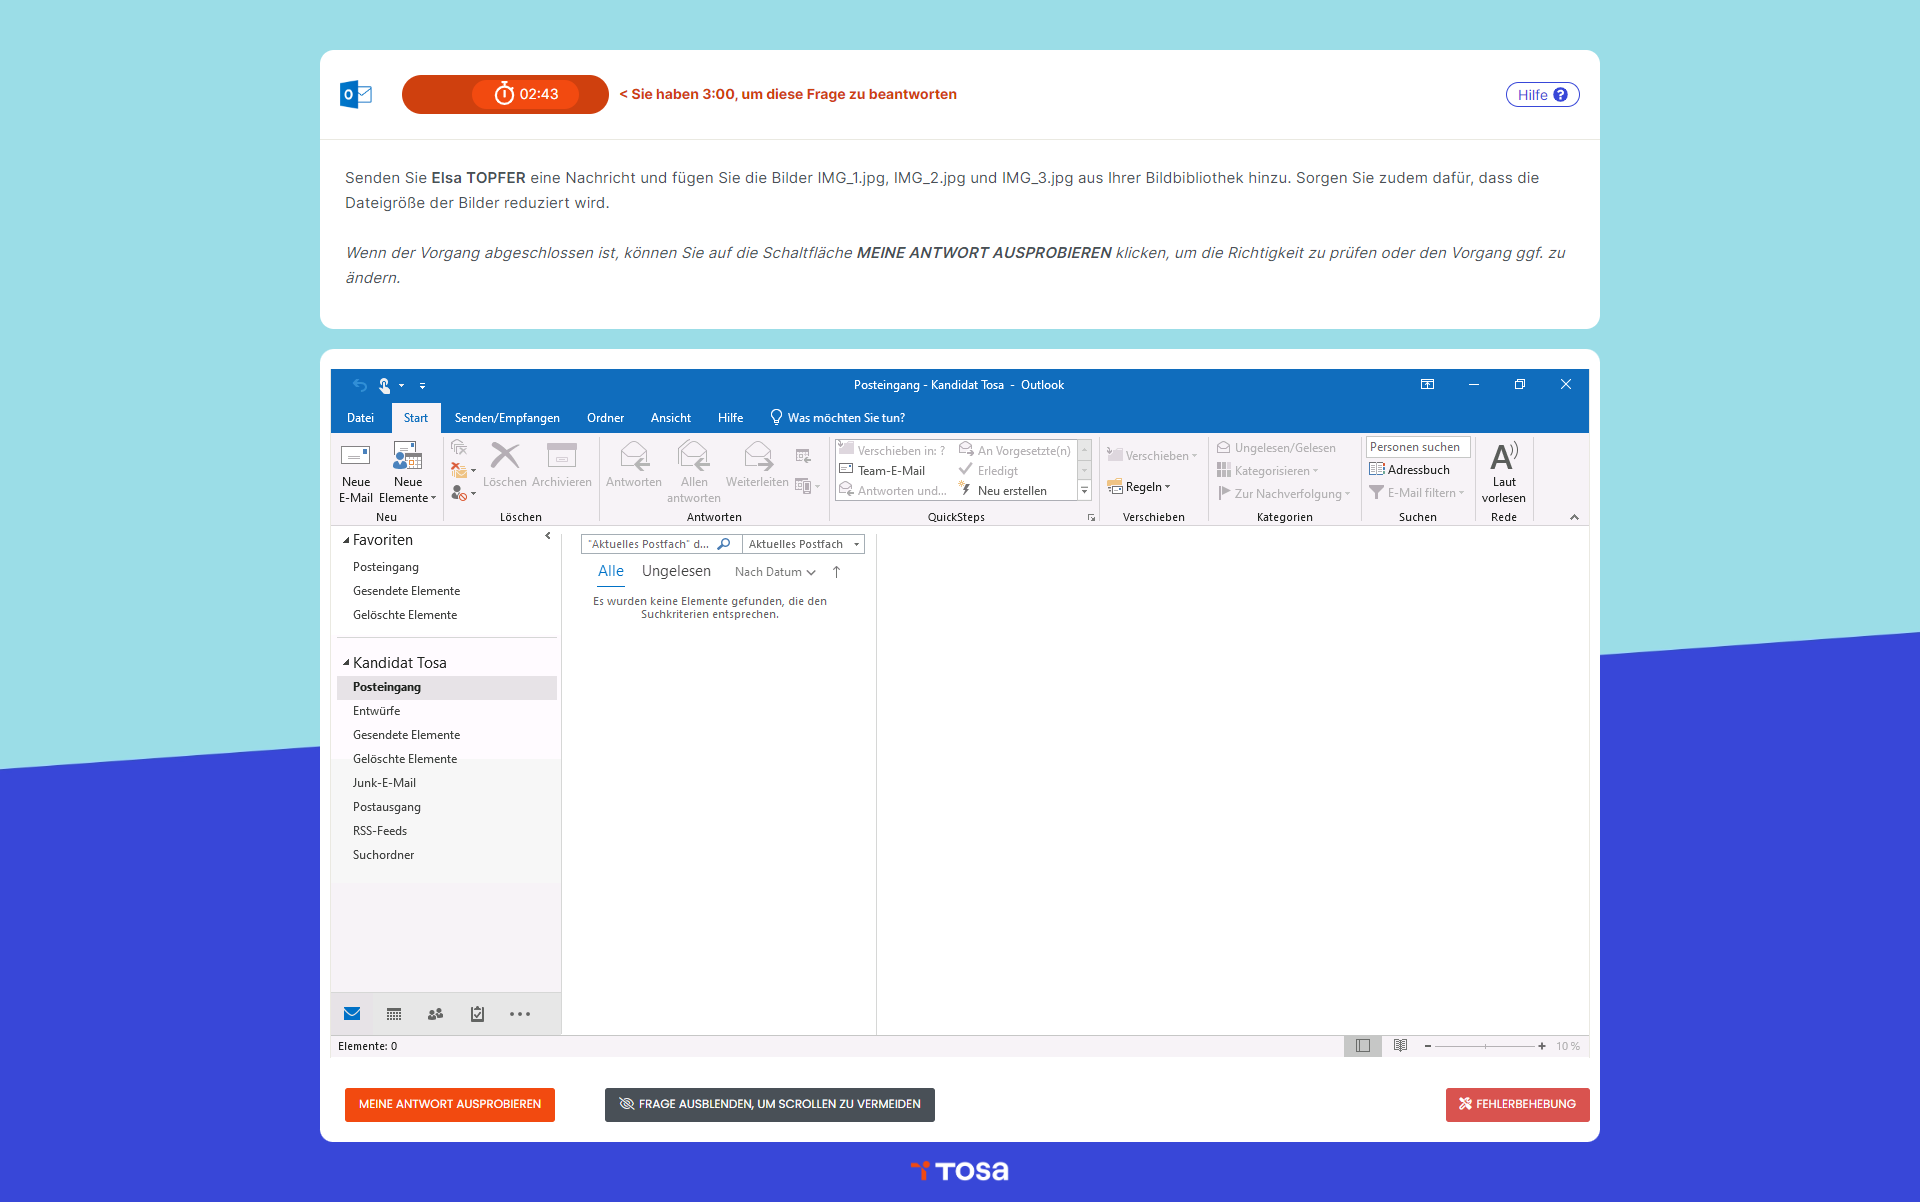Switch to the Ansicht ribbon tab

point(670,418)
